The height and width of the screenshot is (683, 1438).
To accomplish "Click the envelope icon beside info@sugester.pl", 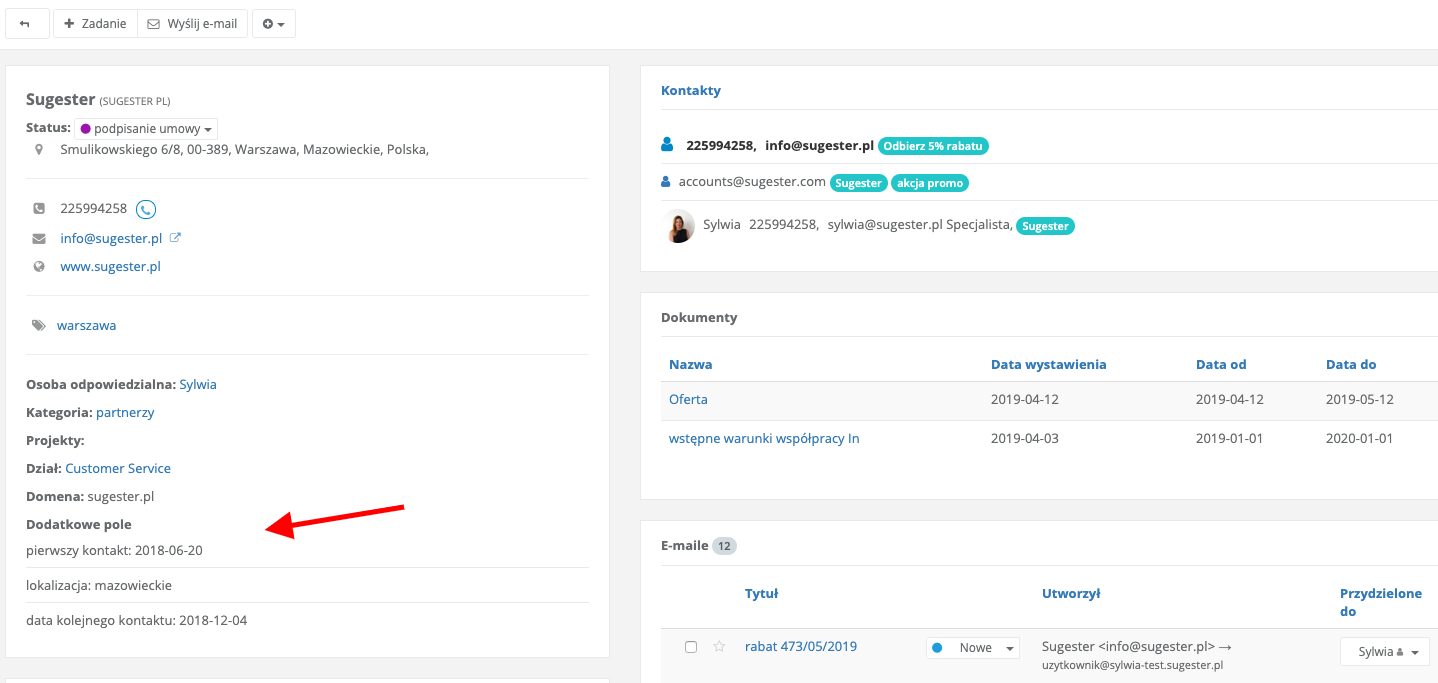I will 39,239.
